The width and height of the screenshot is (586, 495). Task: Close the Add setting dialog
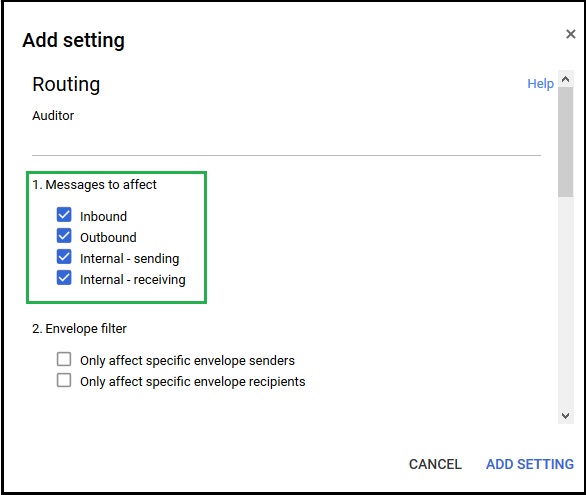570,34
